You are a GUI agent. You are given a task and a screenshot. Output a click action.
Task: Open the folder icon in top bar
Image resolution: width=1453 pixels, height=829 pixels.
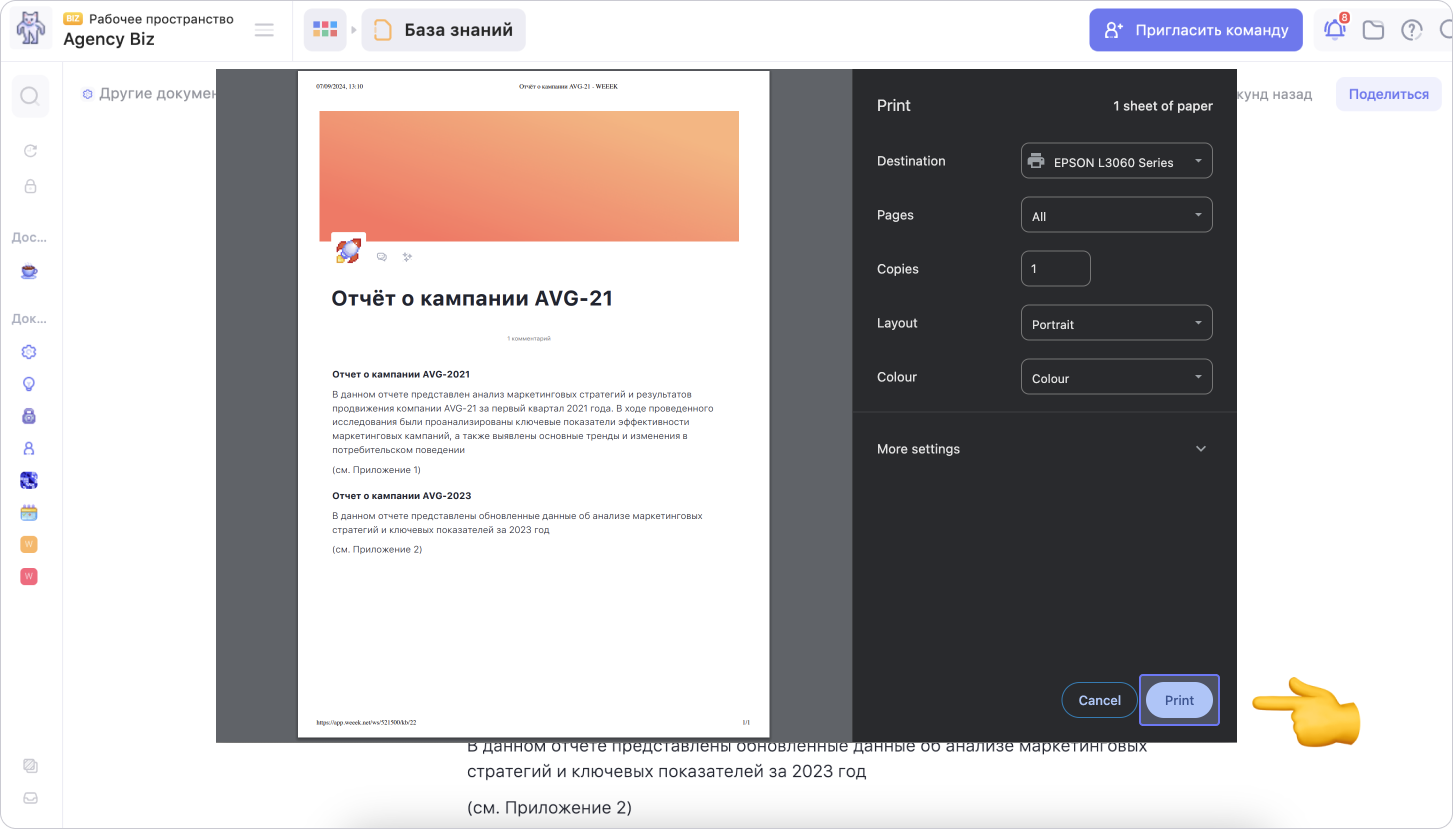tap(1373, 30)
